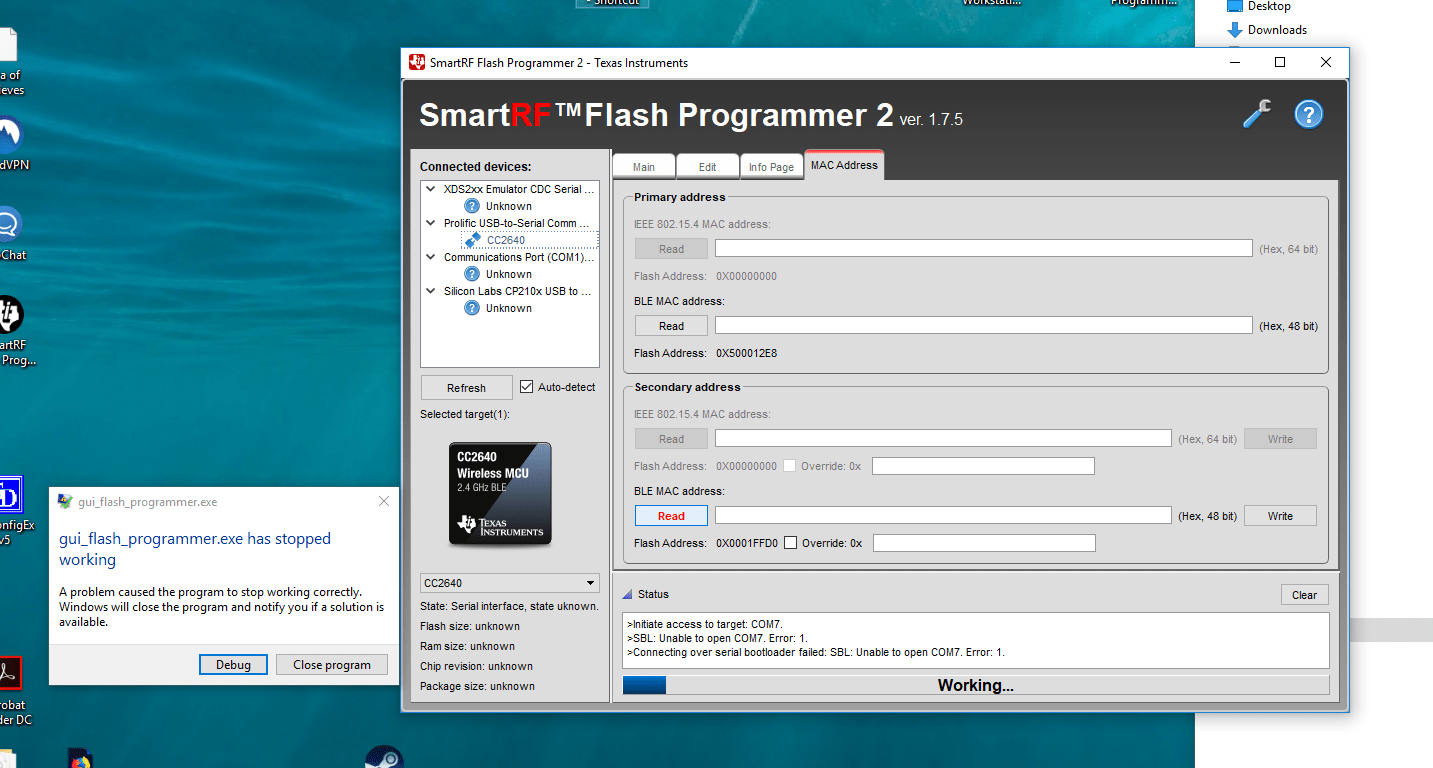Click 'Desktop' in the File Explorer window
The height and width of the screenshot is (768, 1433).
tap(1259, 6)
